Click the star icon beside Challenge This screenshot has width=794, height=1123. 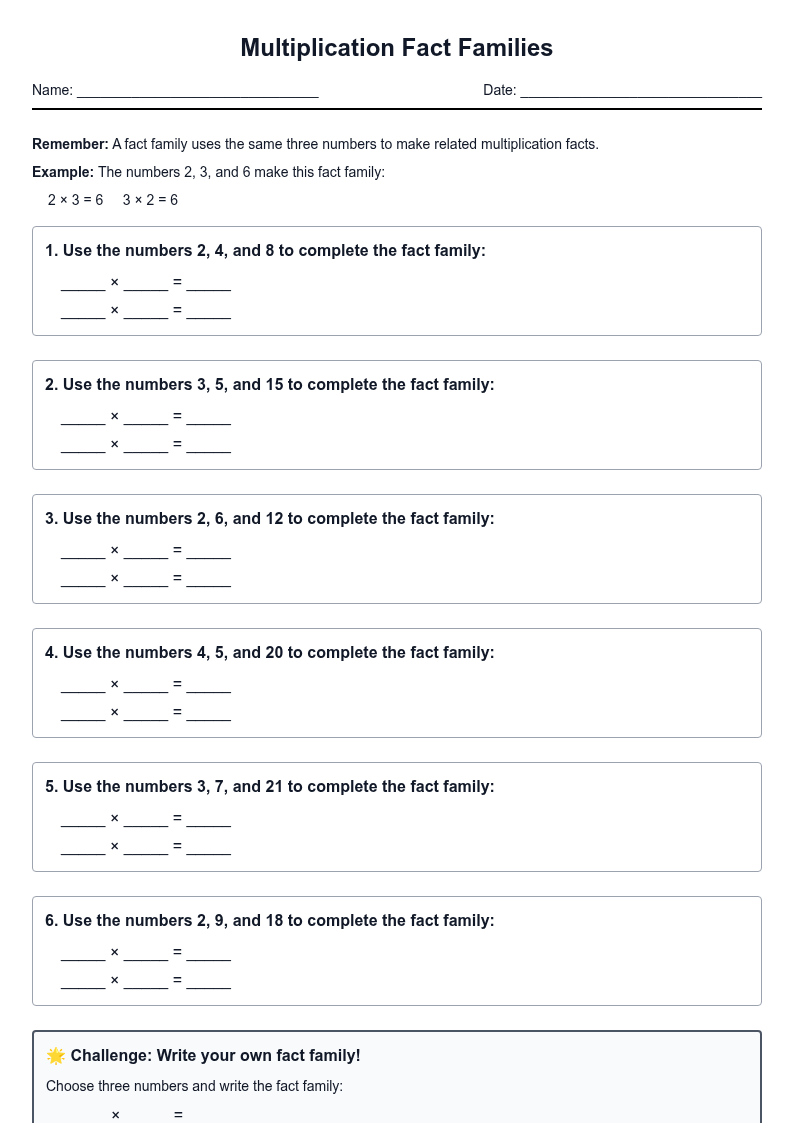[x=56, y=1056]
